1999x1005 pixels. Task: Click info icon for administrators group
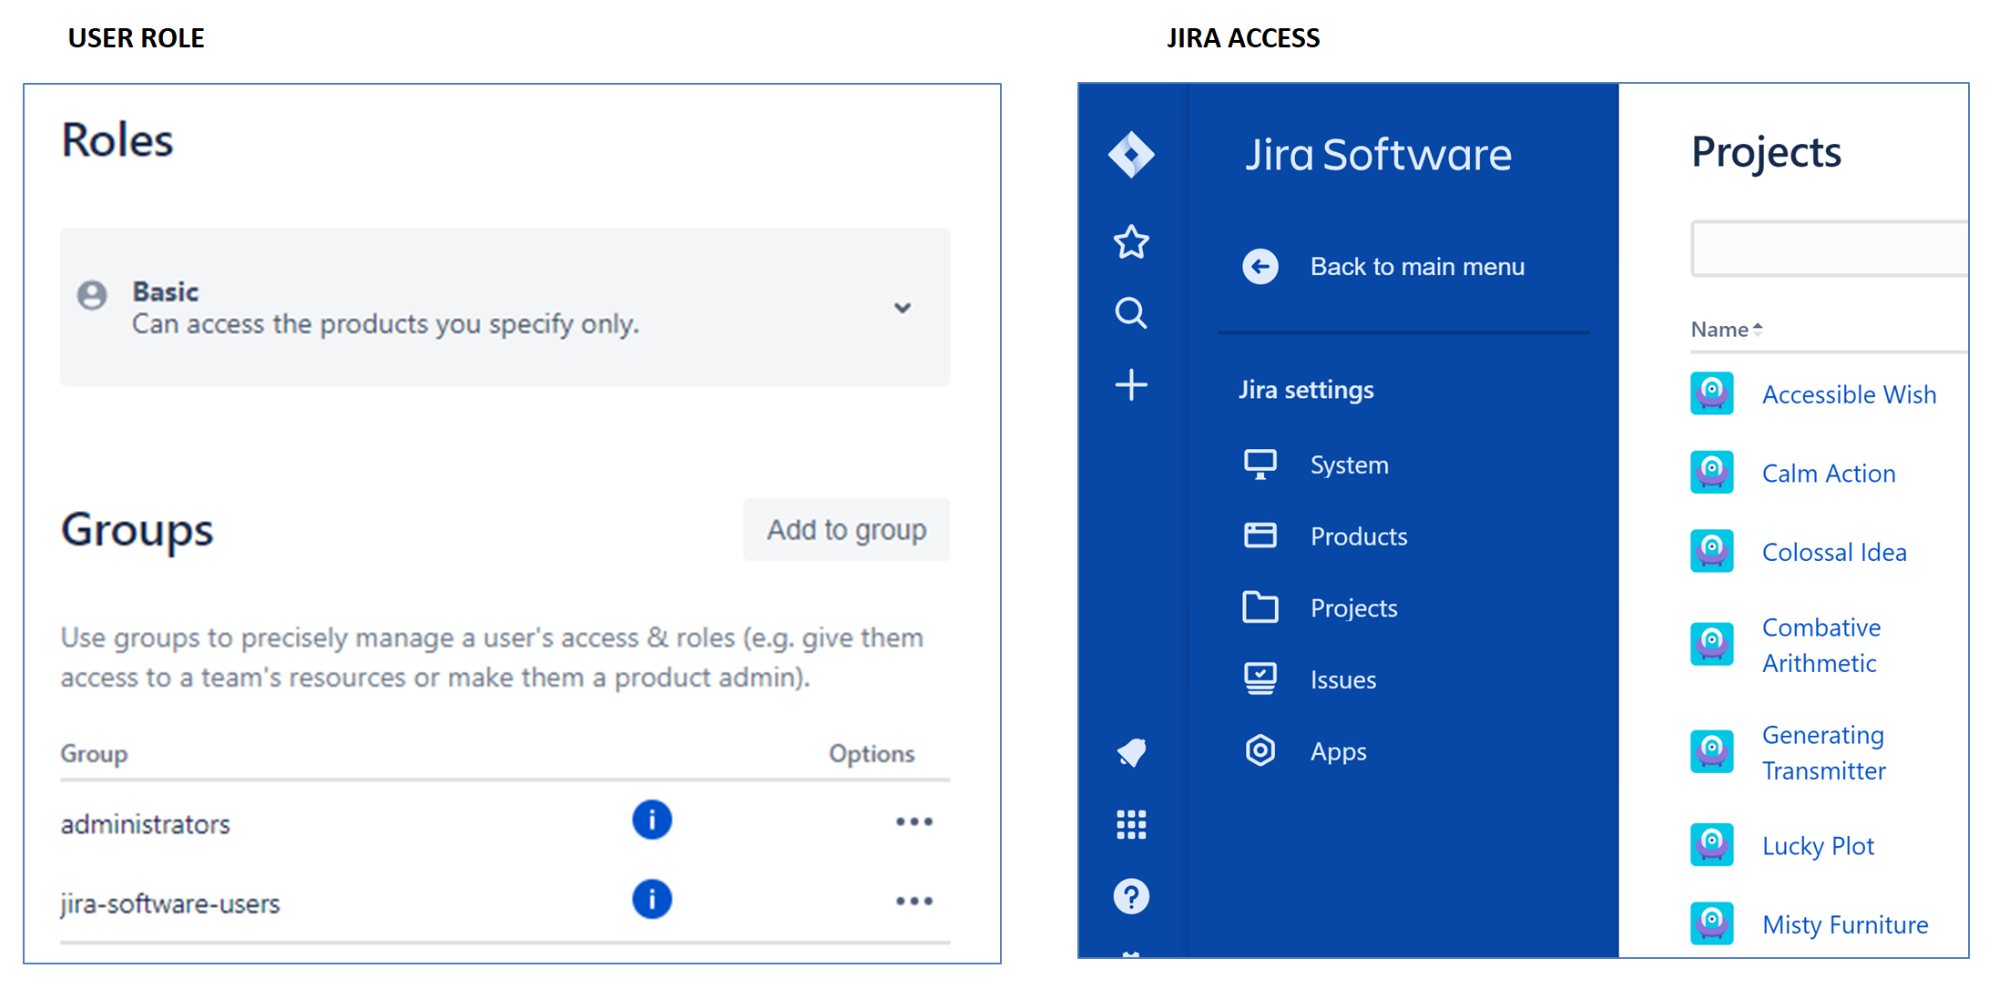click(652, 820)
